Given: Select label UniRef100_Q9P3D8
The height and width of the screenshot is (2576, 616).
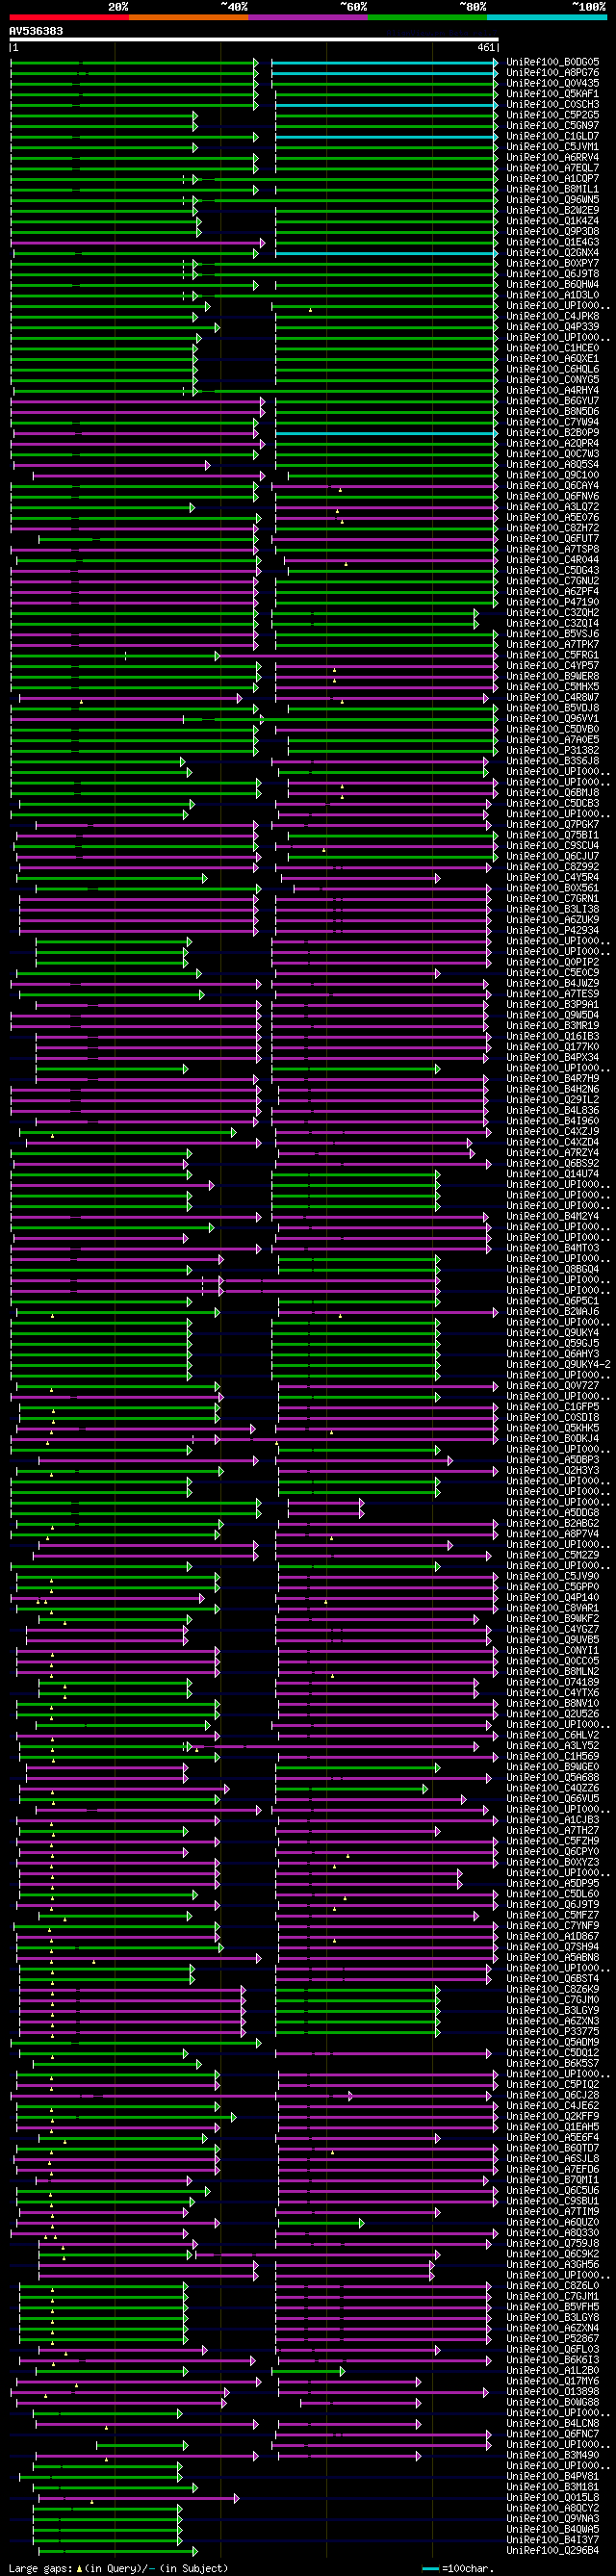Looking at the screenshot, I should tap(553, 232).
